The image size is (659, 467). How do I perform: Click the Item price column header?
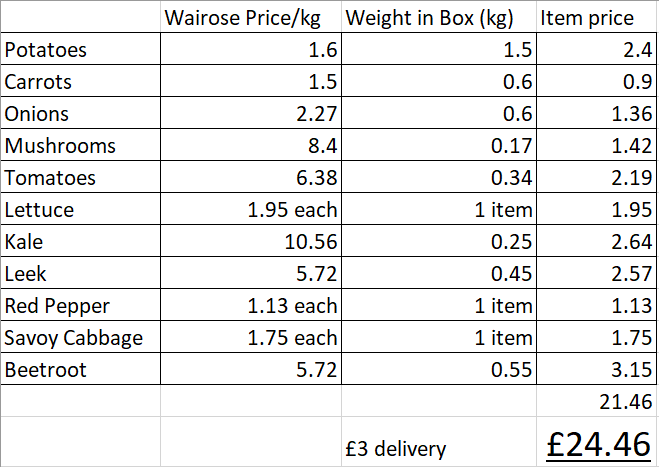(x=598, y=18)
